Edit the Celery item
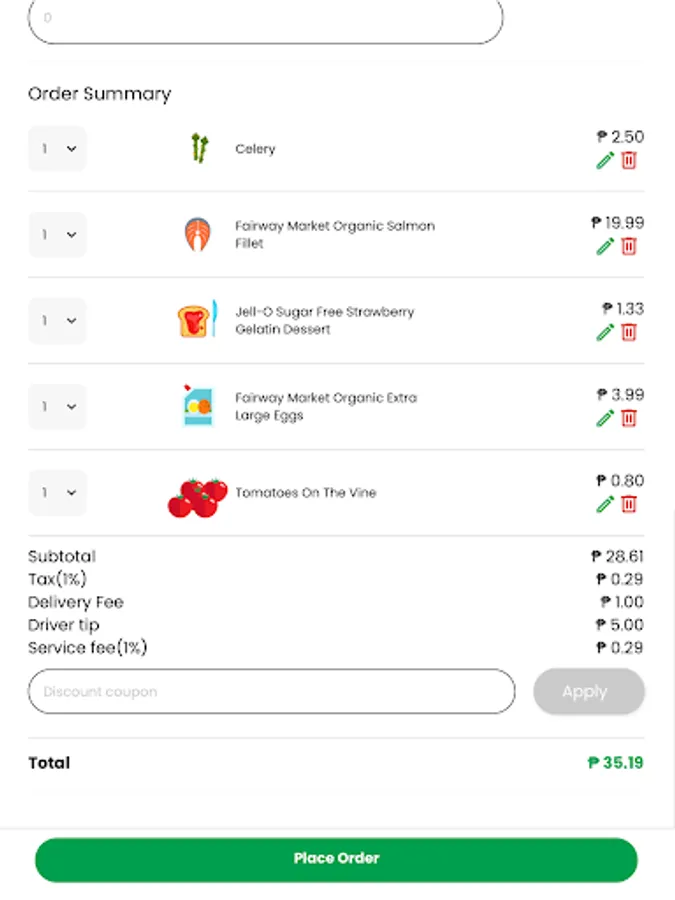 click(605, 161)
